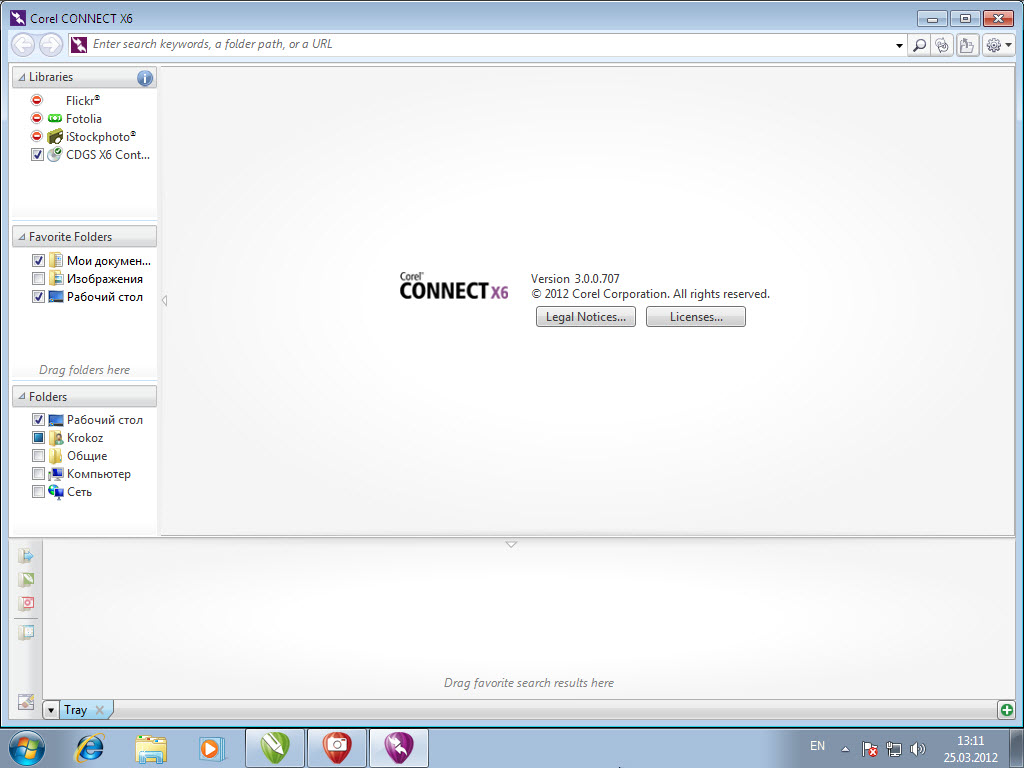Viewport: 1024px width, 768px height.
Task: Enable the Изображения favorite folder checkbox
Action: click(x=38, y=279)
